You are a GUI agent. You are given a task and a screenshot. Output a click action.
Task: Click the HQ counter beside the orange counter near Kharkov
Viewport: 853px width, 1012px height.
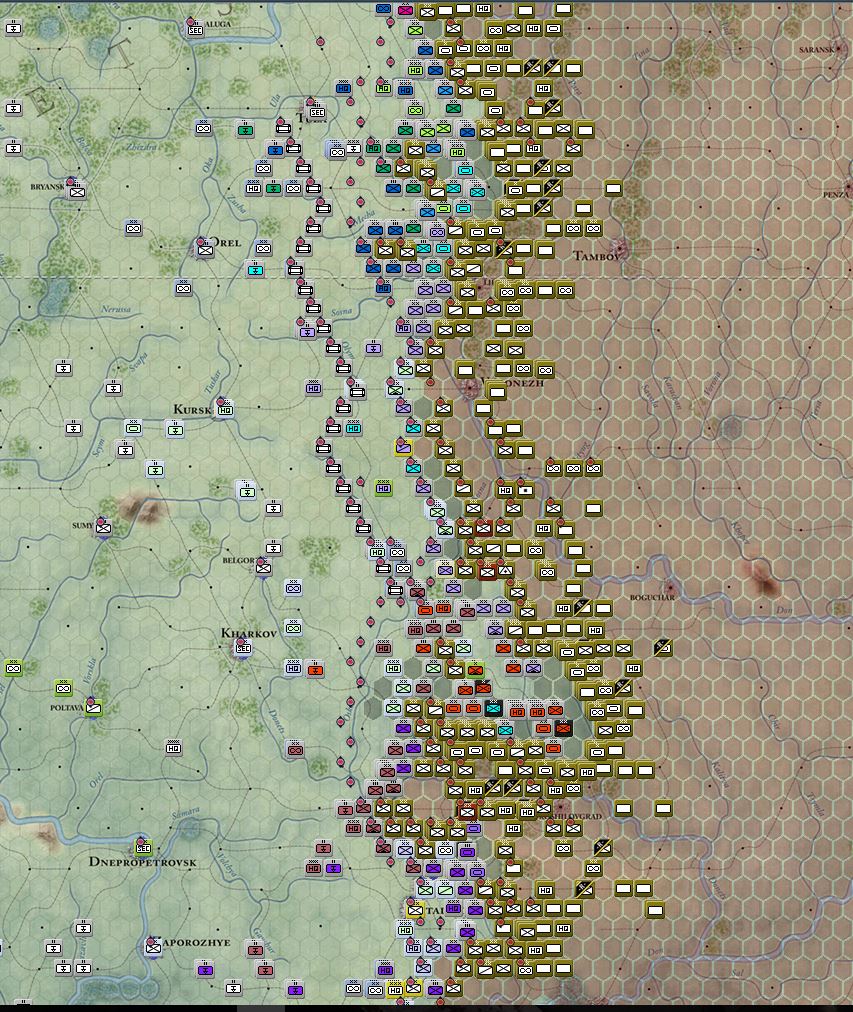point(294,668)
